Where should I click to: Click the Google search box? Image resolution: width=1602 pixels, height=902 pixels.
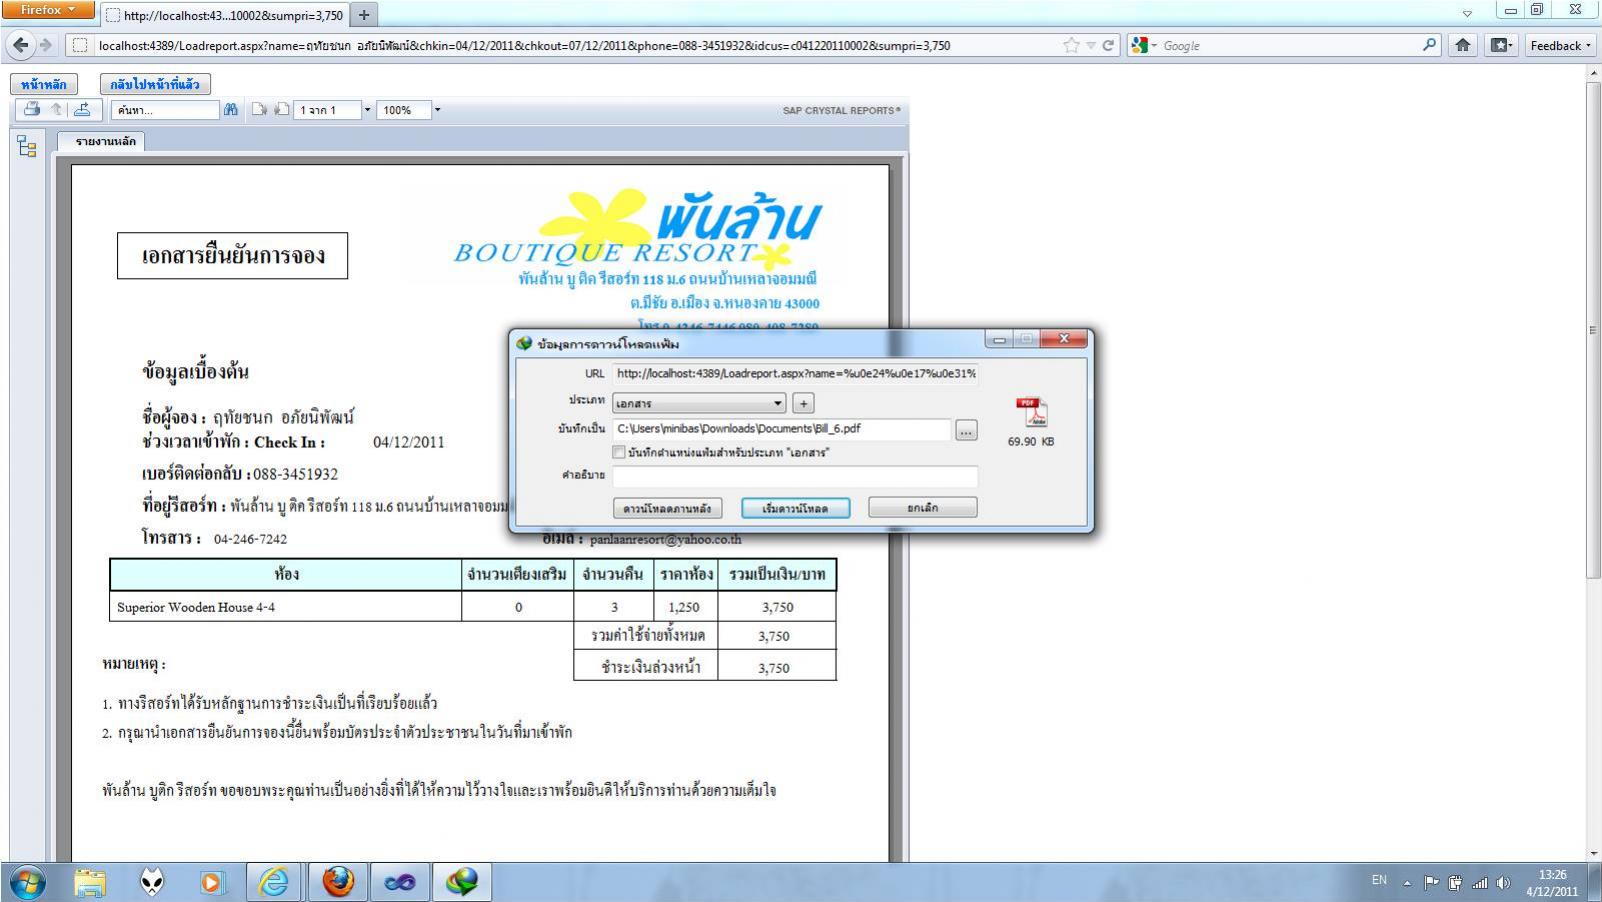click(1289, 45)
